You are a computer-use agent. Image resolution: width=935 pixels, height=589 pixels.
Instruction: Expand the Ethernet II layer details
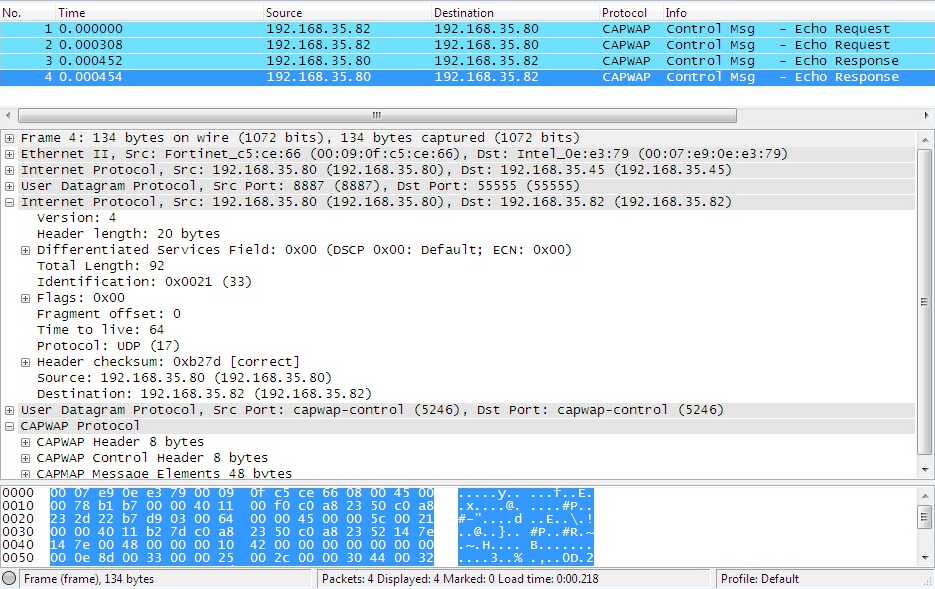point(9,153)
